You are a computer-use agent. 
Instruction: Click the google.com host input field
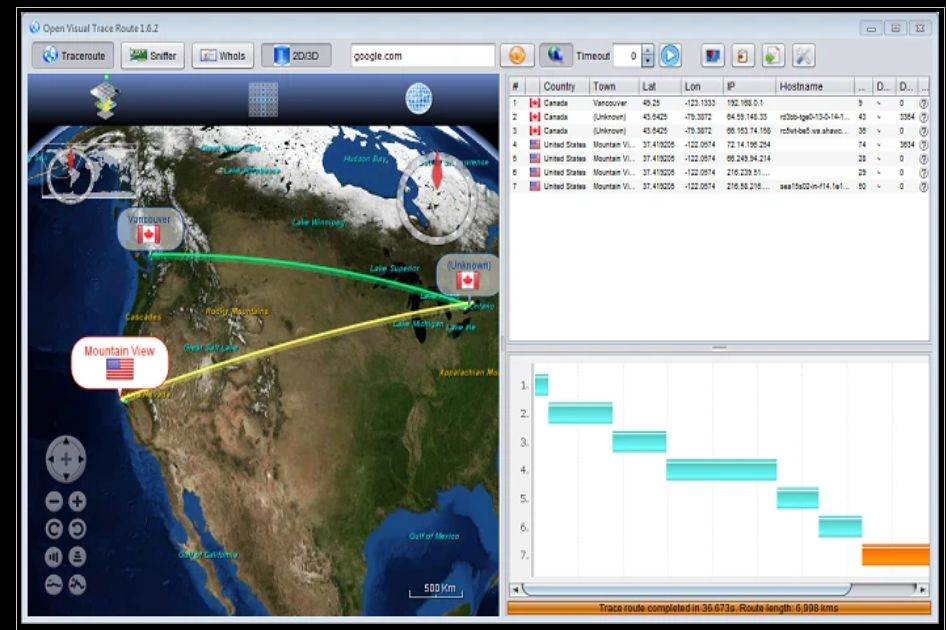(422, 56)
